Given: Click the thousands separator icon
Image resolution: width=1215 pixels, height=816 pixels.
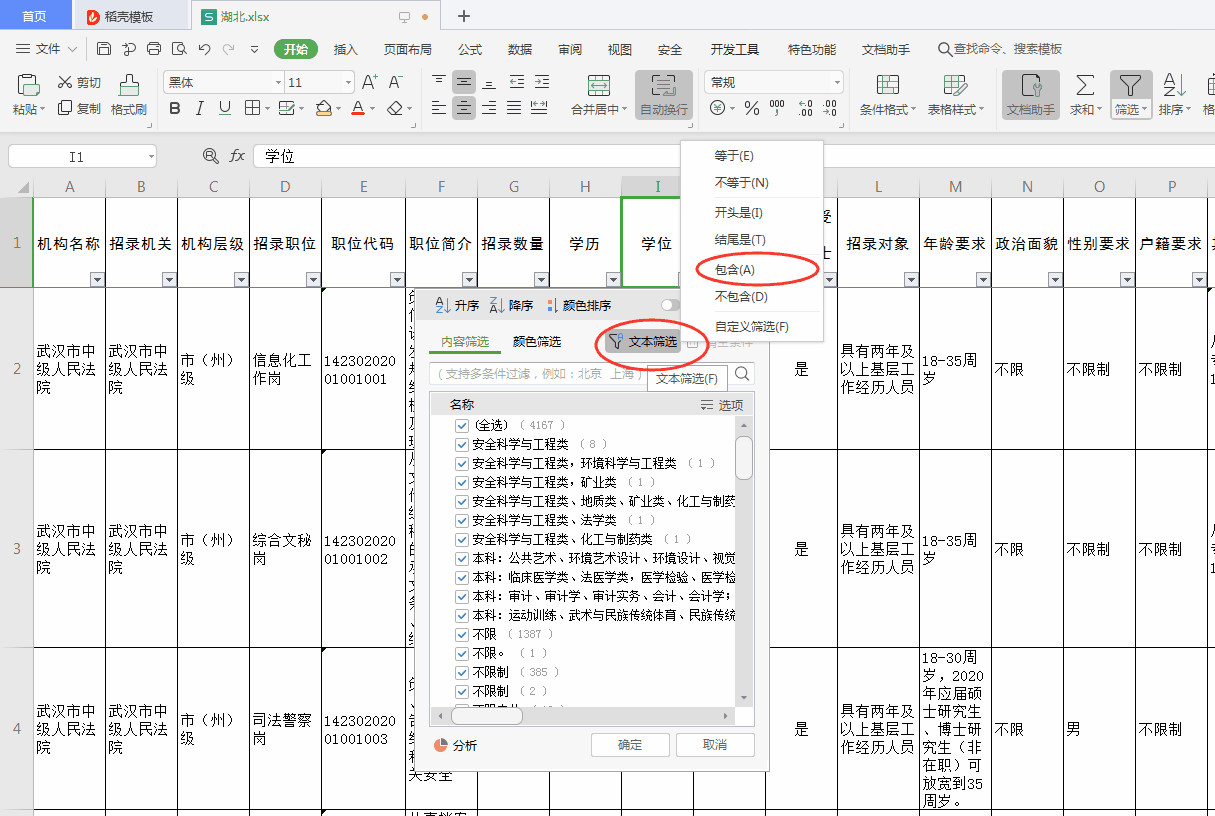Looking at the screenshot, I should pyautogui.click(x=777, y=108).
